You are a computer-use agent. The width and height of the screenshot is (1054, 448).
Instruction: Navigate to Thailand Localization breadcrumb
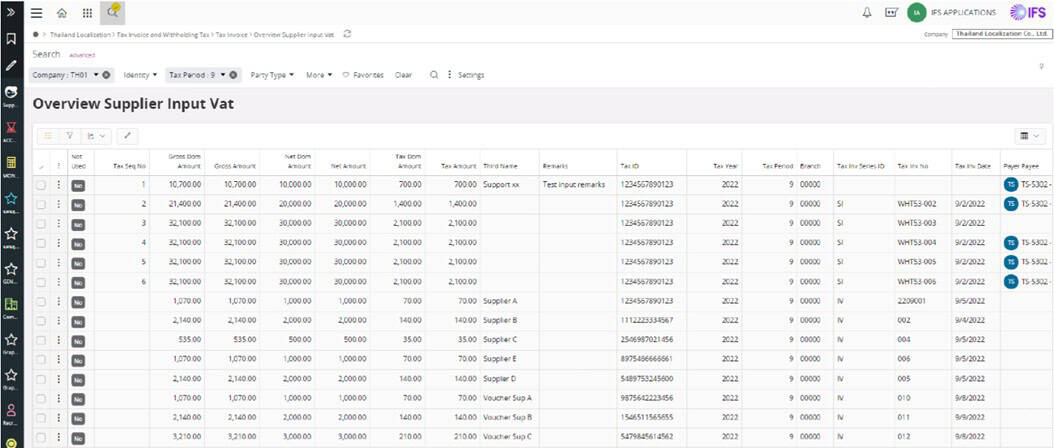click(81, 34)
